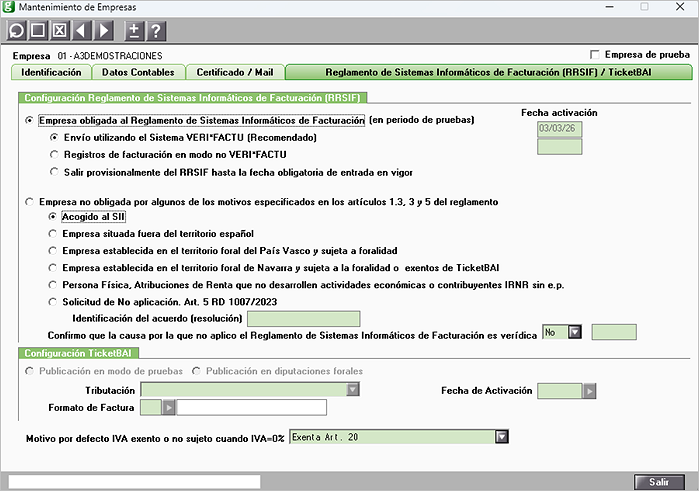Select Empresa no obligada radio button
This screenshot has width=699, height=491.
coord(29,202)
